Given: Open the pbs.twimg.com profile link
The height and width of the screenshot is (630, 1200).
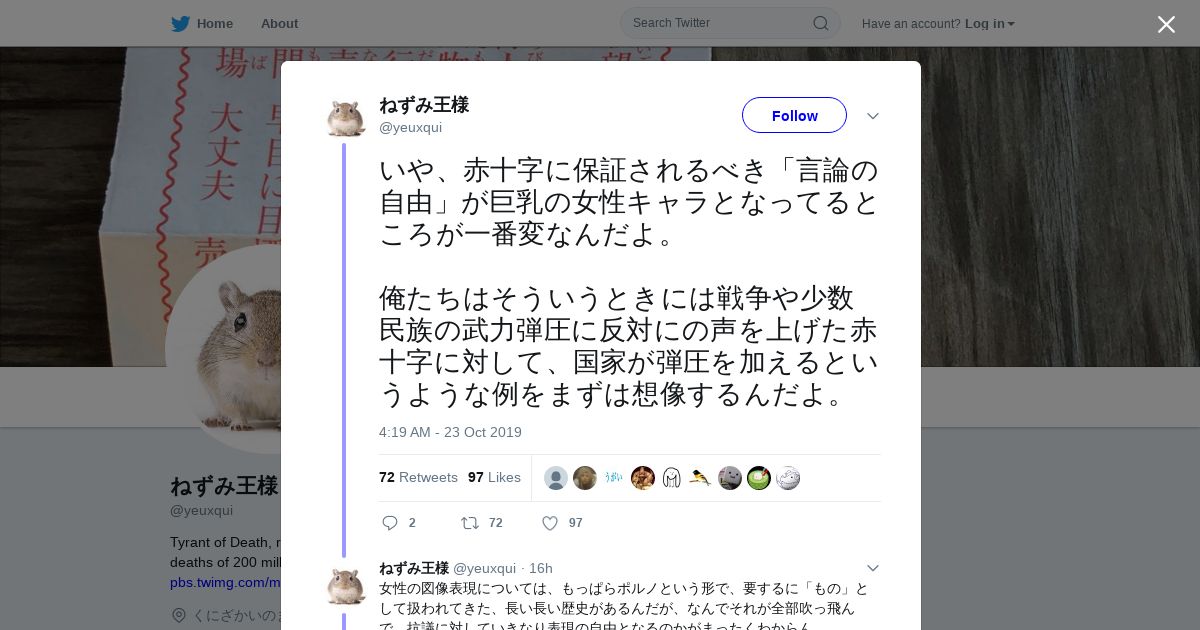Looking at the screenshot, I should 225,582.
